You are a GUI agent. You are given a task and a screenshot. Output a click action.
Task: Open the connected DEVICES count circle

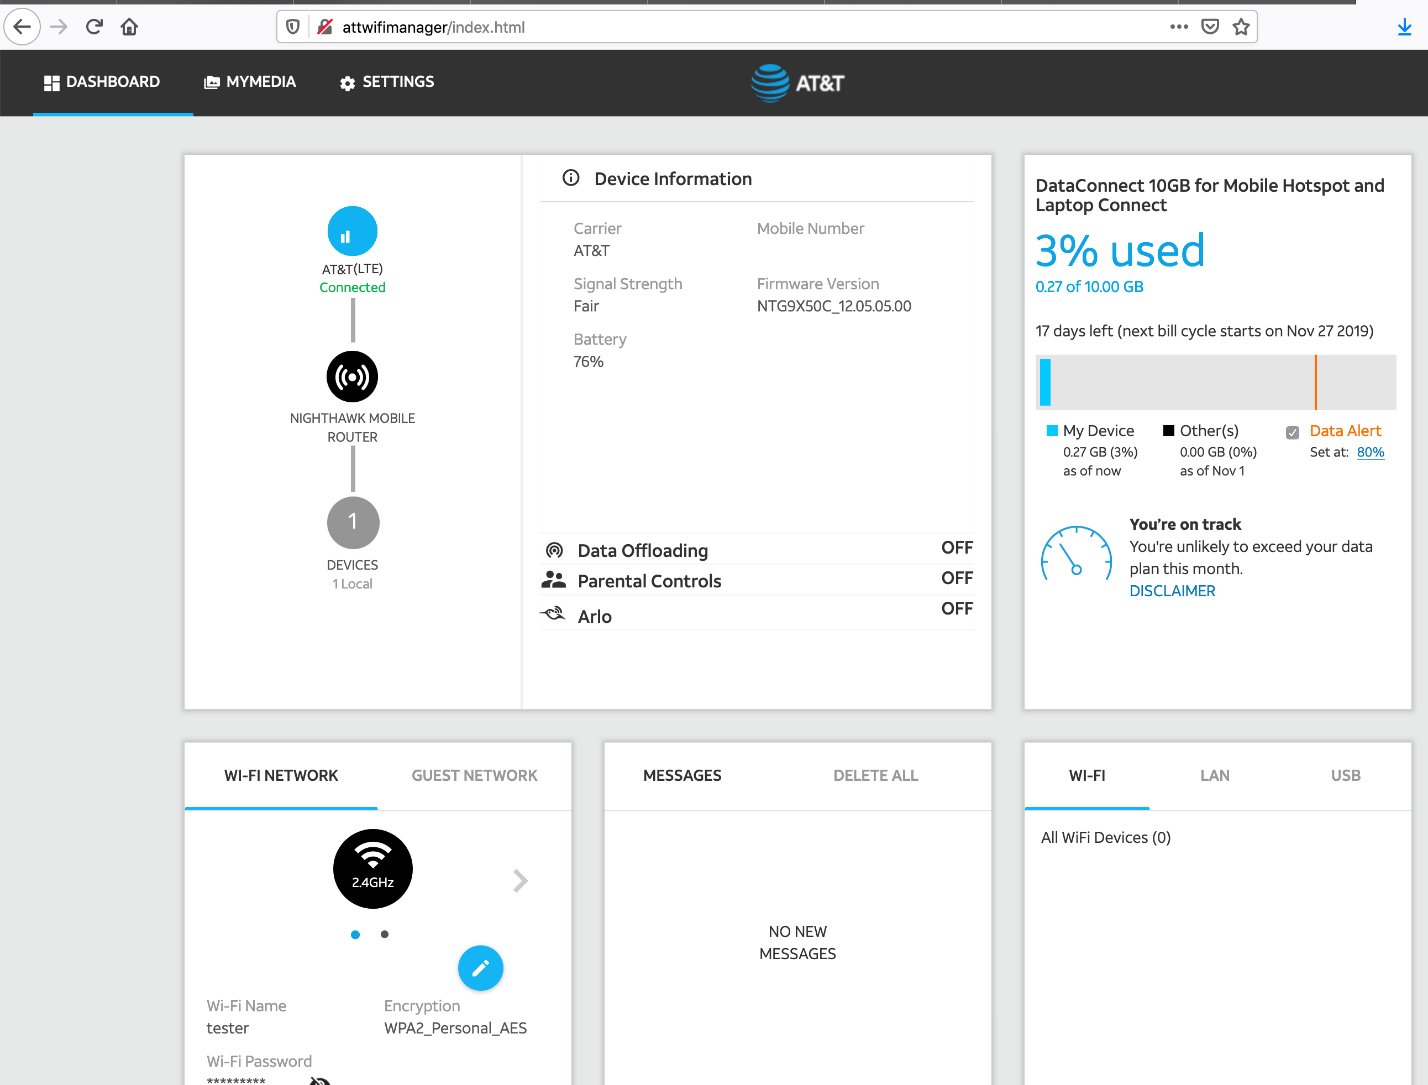tap(352, 522)
